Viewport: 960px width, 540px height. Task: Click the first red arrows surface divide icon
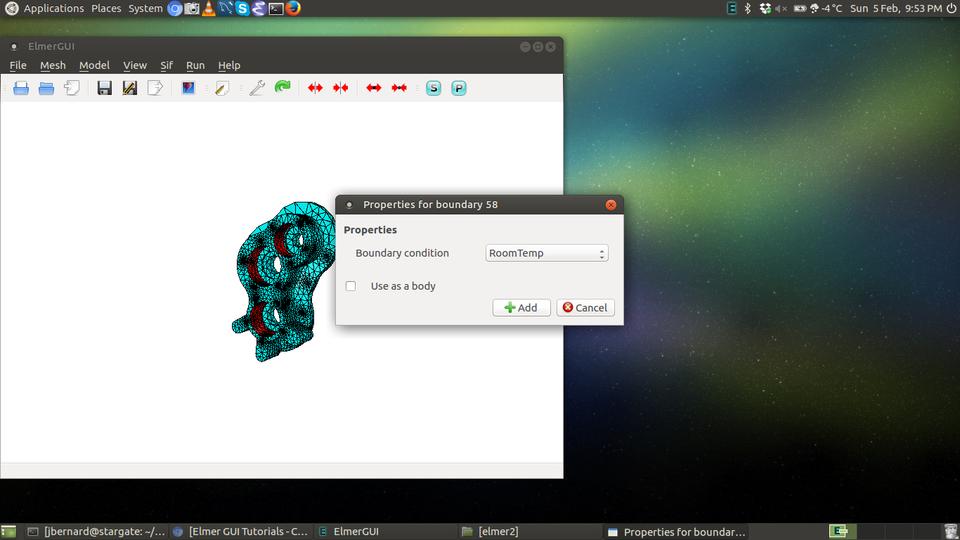click(x=315, y=88)
